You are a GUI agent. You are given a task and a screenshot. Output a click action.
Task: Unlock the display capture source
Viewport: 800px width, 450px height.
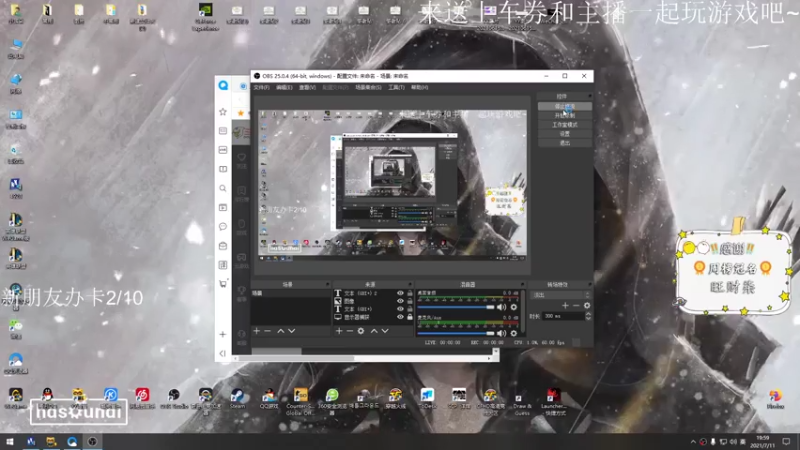point(410,317)
